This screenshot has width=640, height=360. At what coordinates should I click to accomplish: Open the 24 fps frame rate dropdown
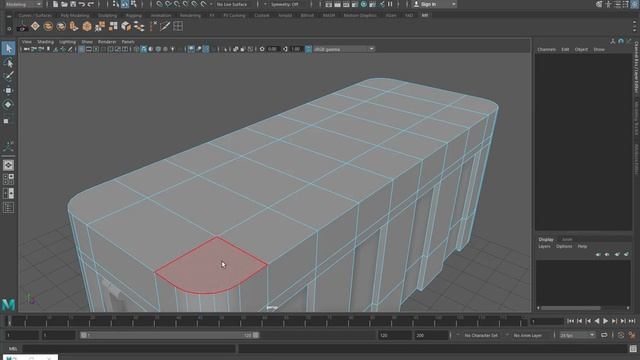[577, 335]
